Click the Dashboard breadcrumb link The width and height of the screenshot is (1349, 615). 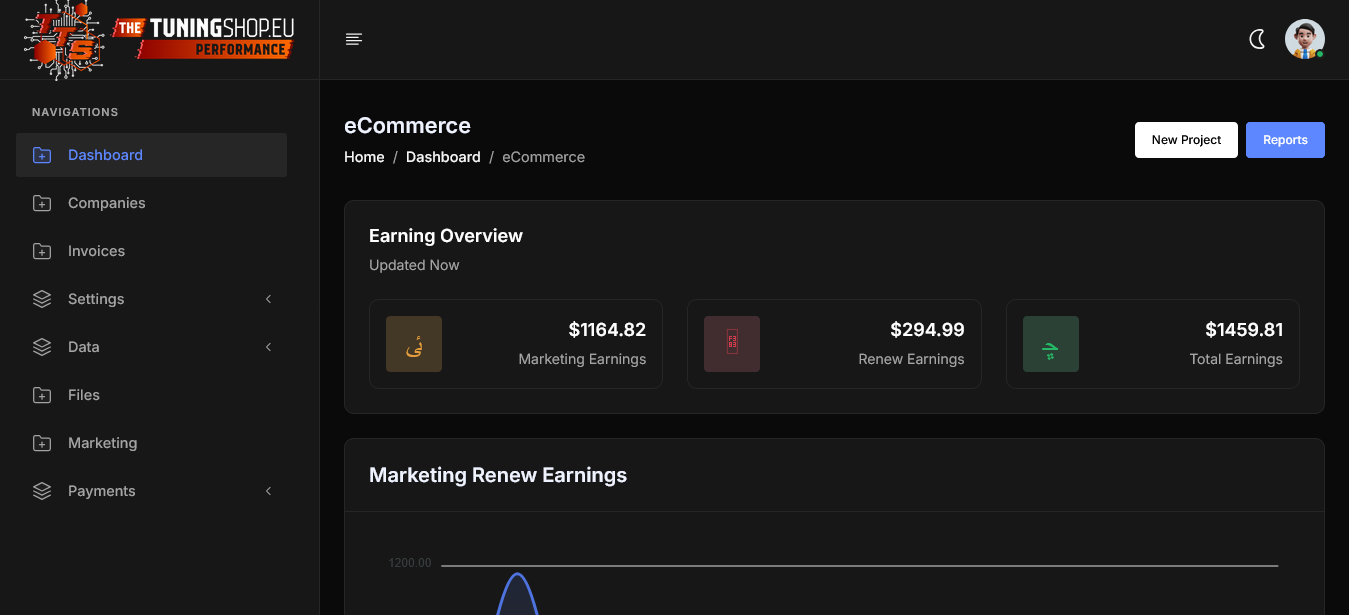[x=443, y=157]
